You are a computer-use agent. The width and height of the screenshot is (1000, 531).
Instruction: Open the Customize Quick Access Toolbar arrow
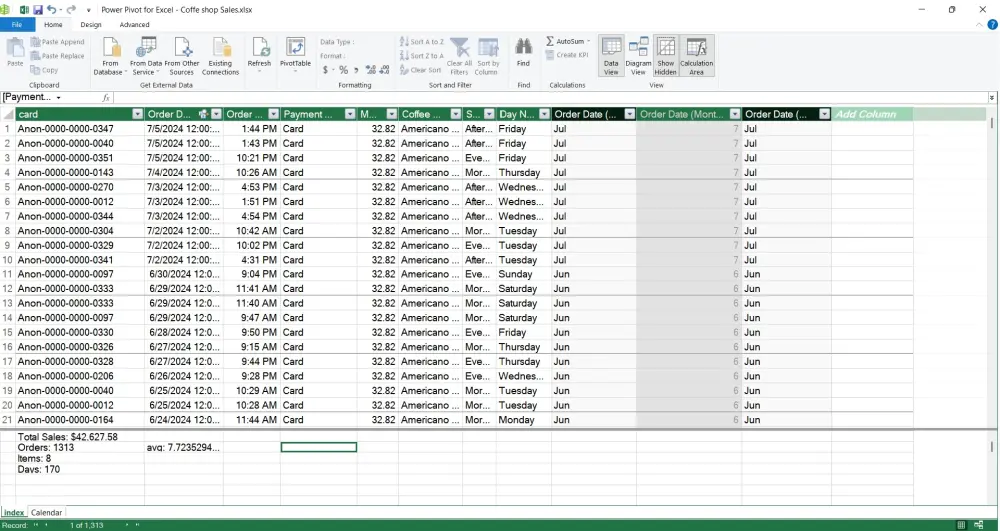[88, 10]
